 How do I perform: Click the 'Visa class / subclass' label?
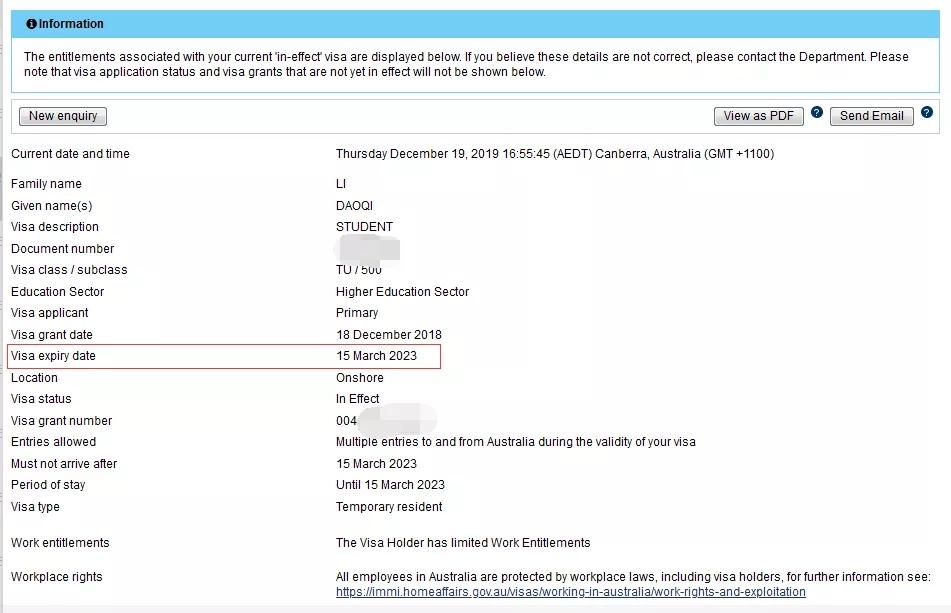pos(69,270)
